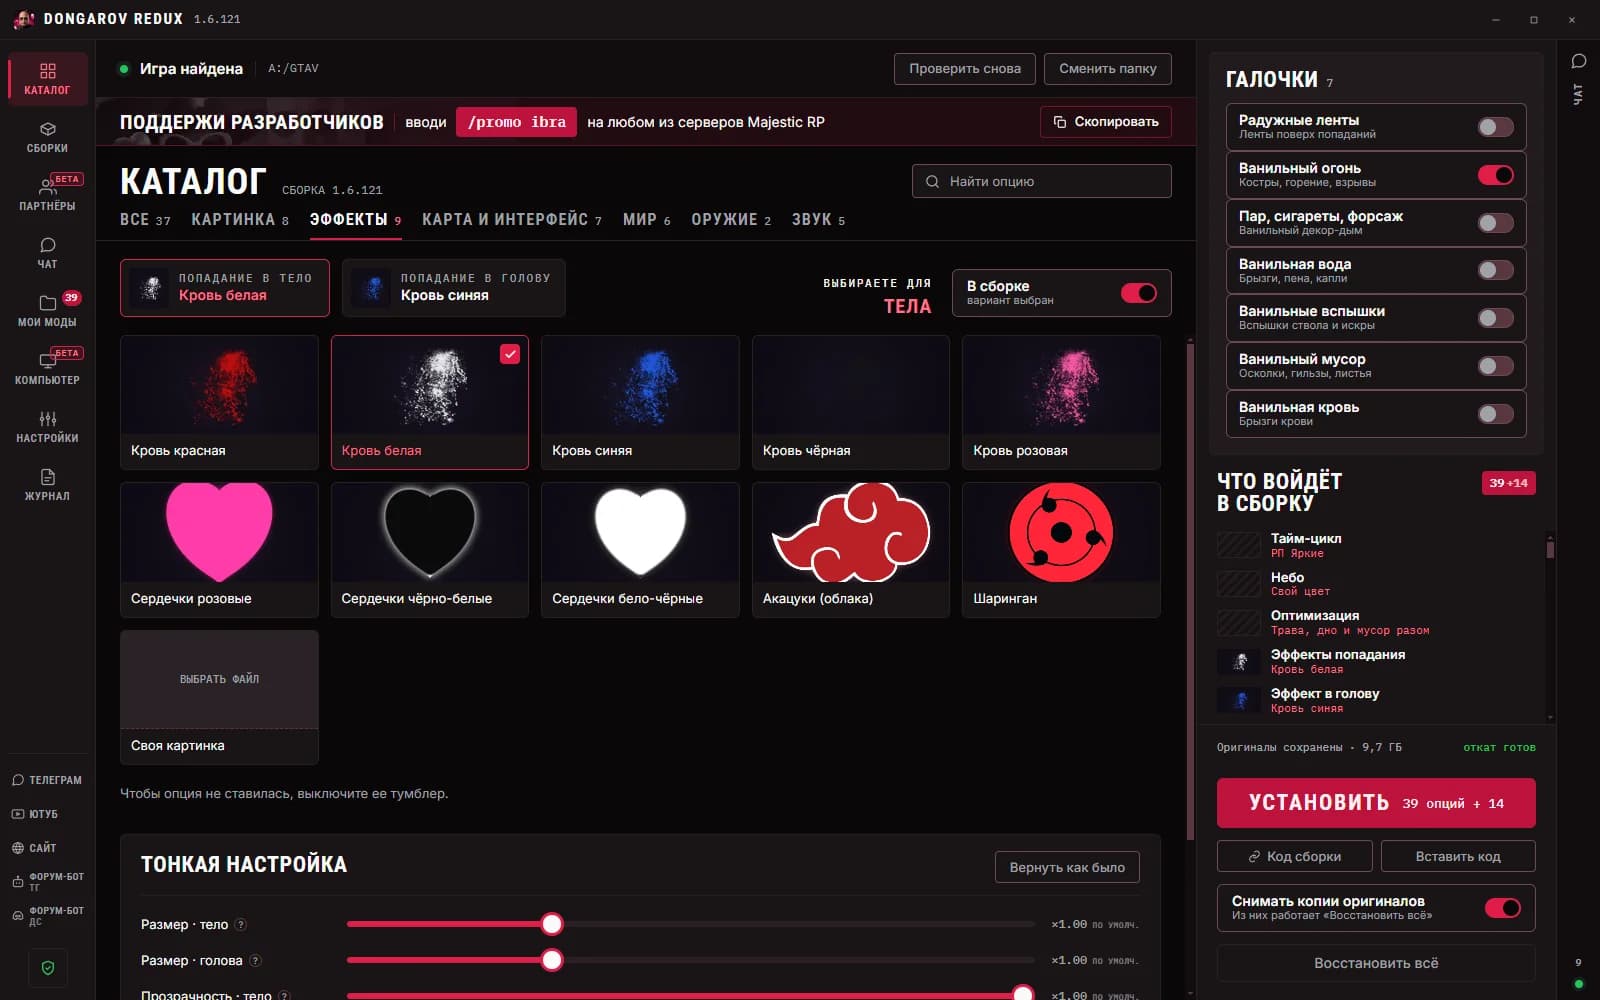This screenshot has height=1000, width=1600.
Task: Enable Радужные ленты toggle
Action: coord(1495,127)
